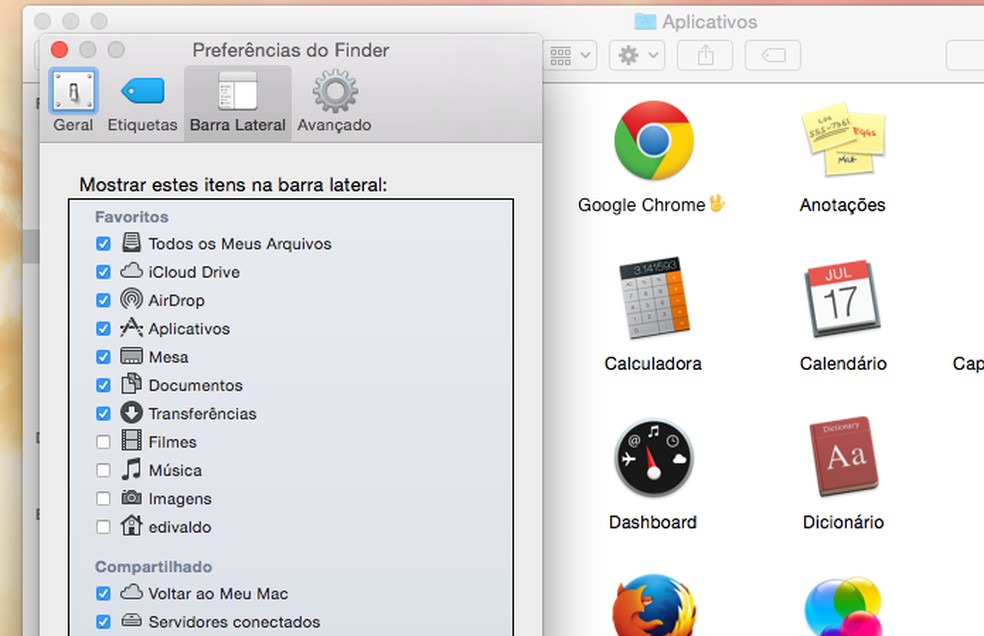Check the edivaldo home folder checkbox
This screenshot has width=984, height=636.
[104, 527]
